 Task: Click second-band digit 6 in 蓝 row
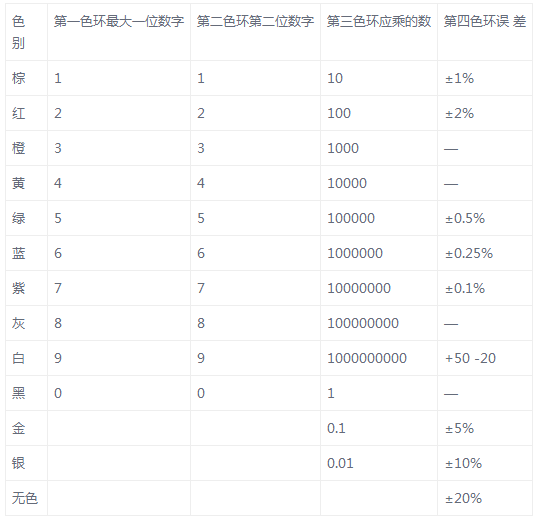[x=201, y=254]
